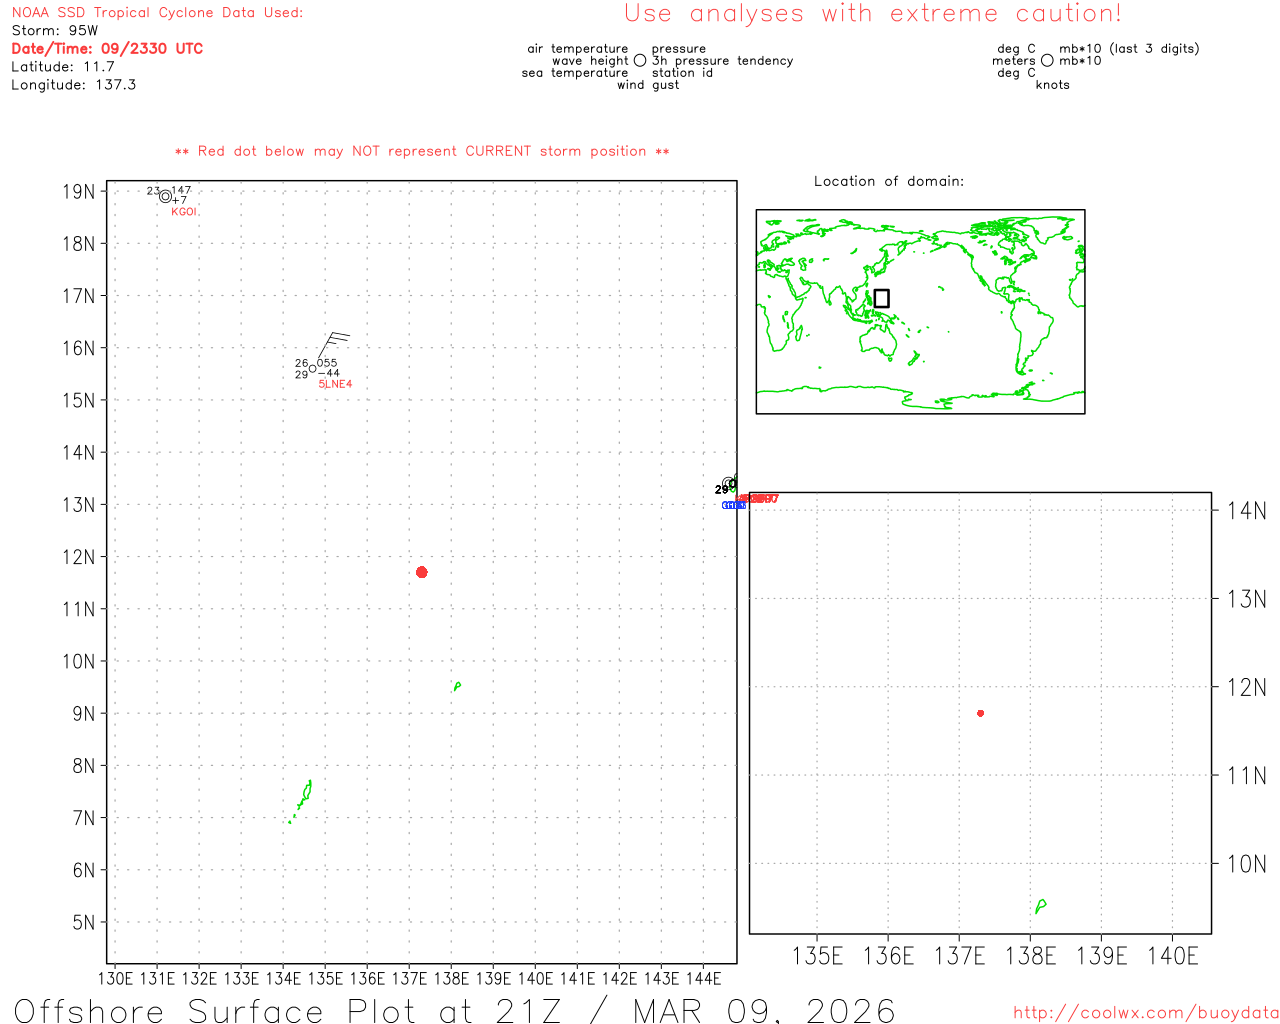This screenshot has height=1024, width=1280.
Task: Click the 'Location of domain:' label
Action: (x=889, y=181)
